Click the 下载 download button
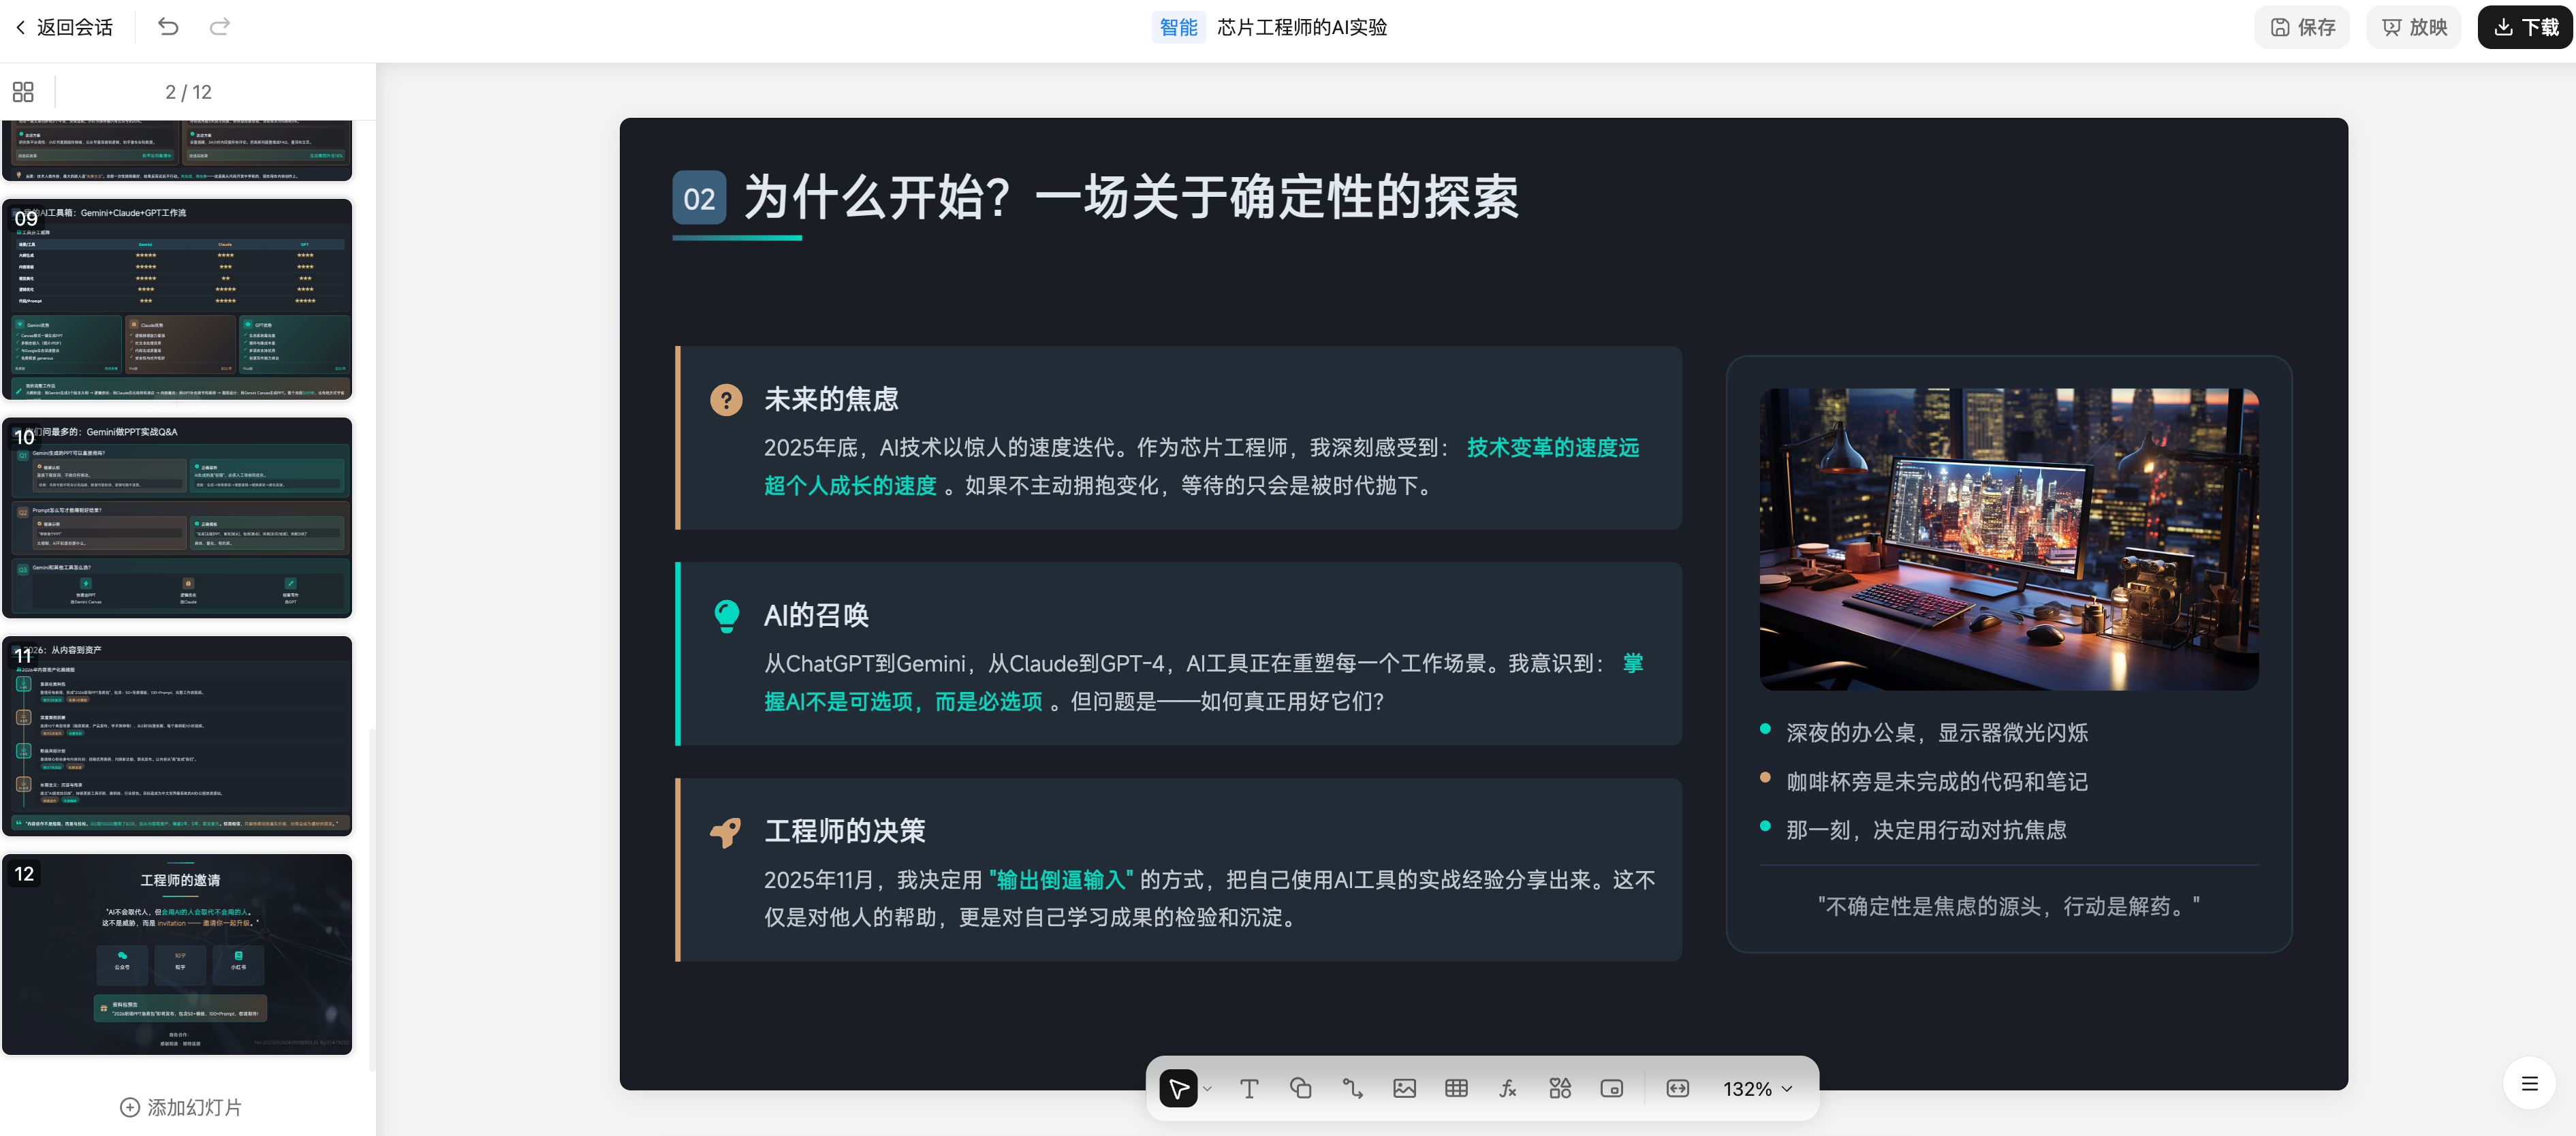2576x1136 pixels. 2525,27
